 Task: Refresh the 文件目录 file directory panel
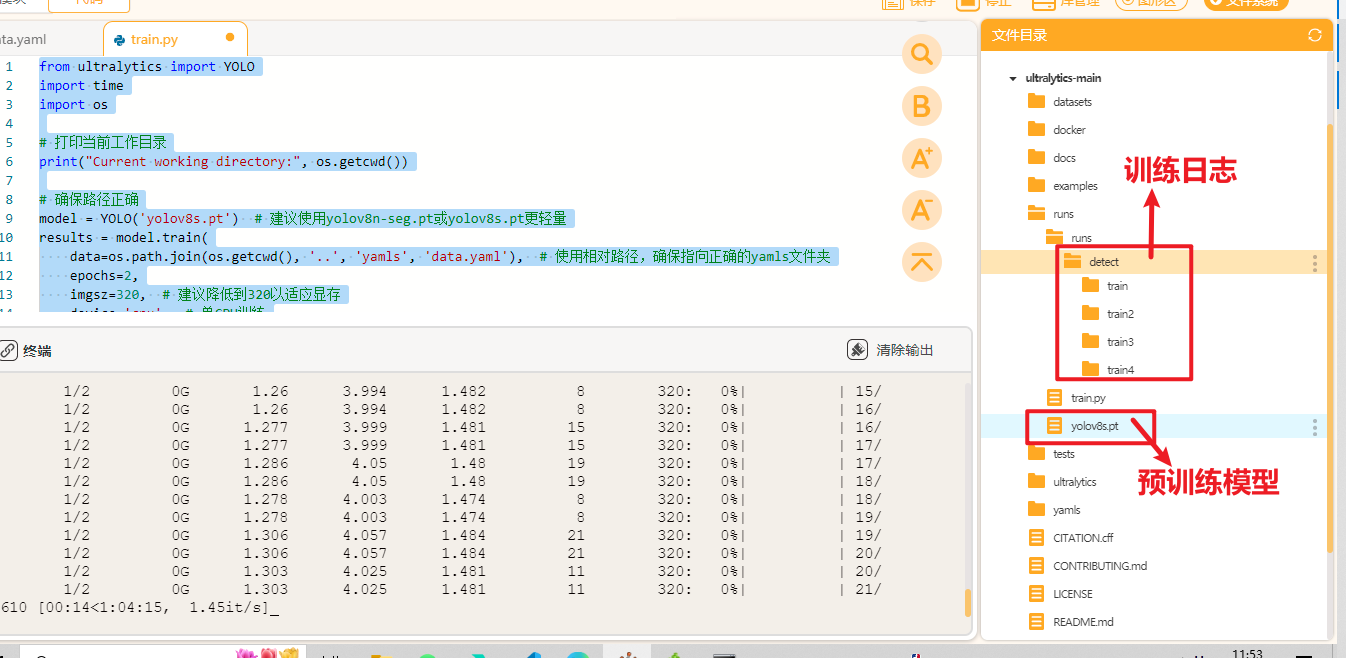1315,35
